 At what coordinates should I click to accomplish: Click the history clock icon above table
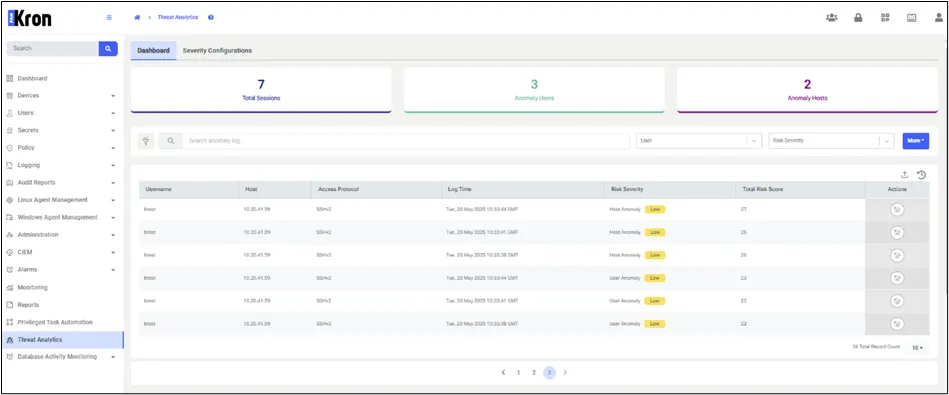(921, 175)
